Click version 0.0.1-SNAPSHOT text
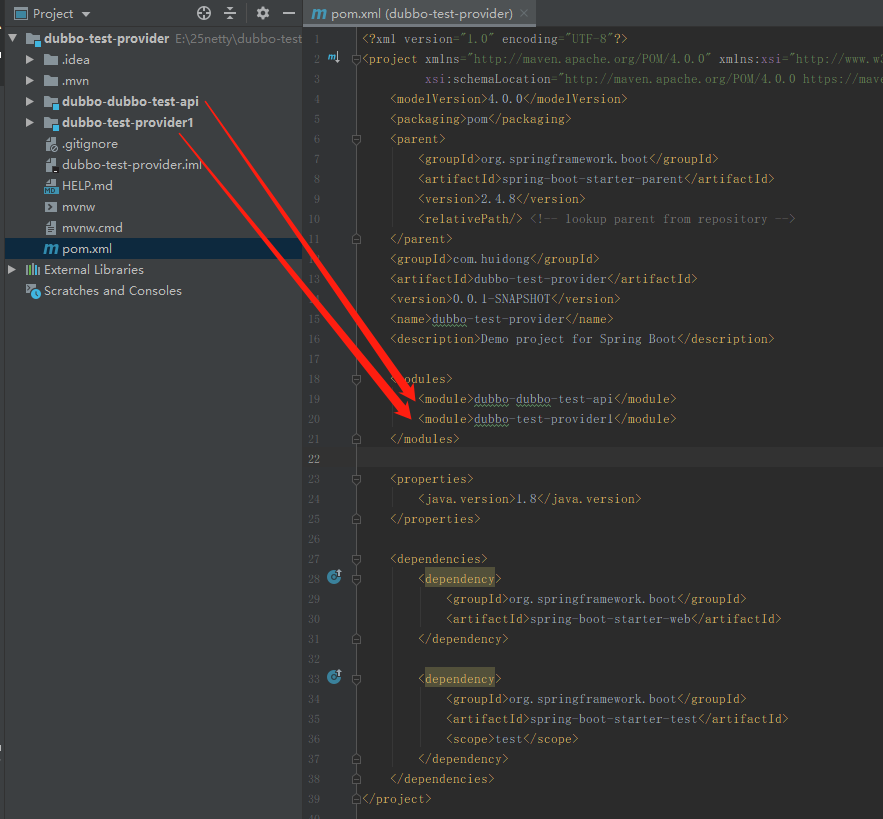The image size is (883, 819). click(x=501, y=299)
